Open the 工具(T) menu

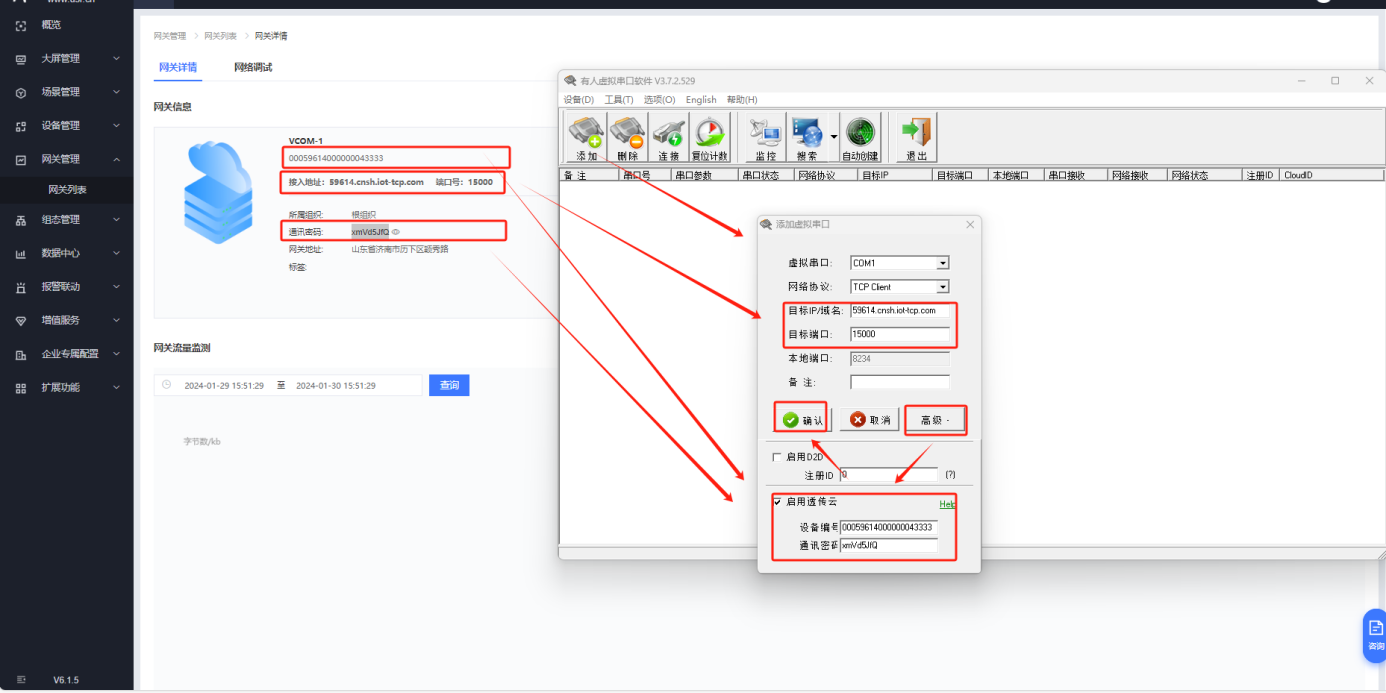click(x=619, y=100)
